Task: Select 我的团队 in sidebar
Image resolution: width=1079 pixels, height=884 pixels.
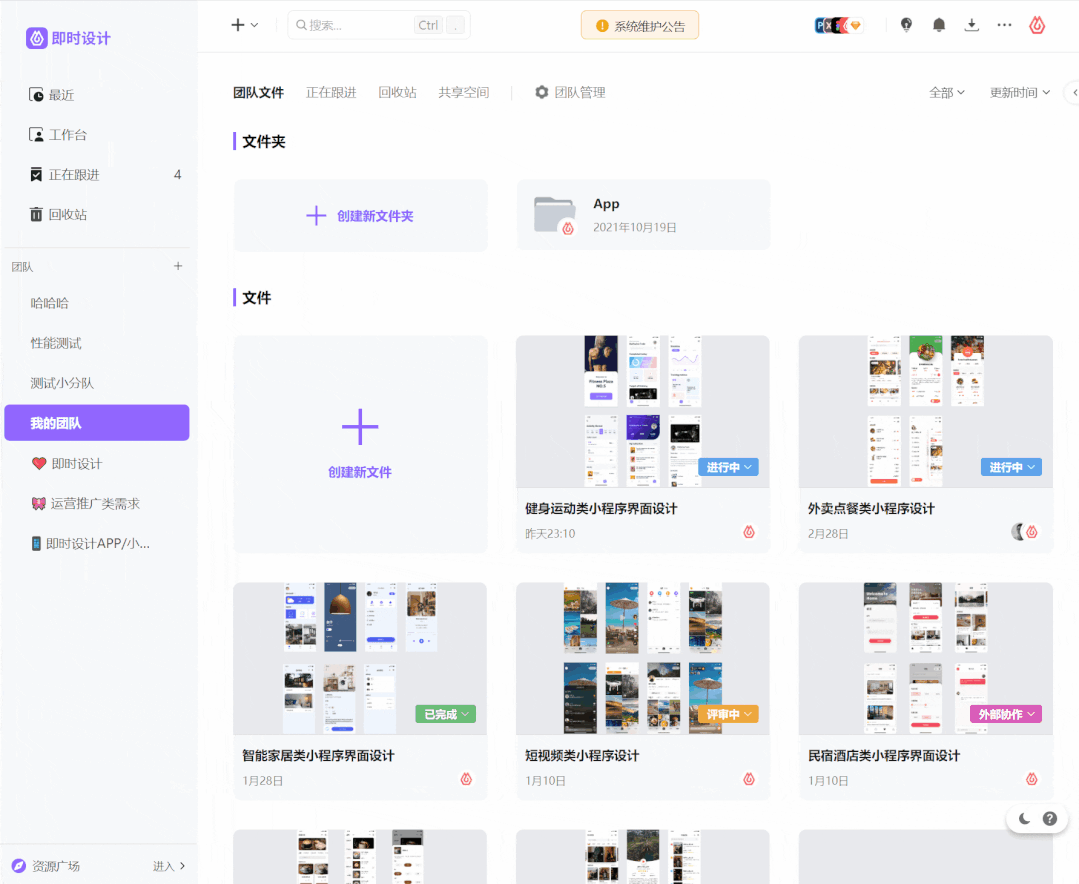Action: [96, 423]
